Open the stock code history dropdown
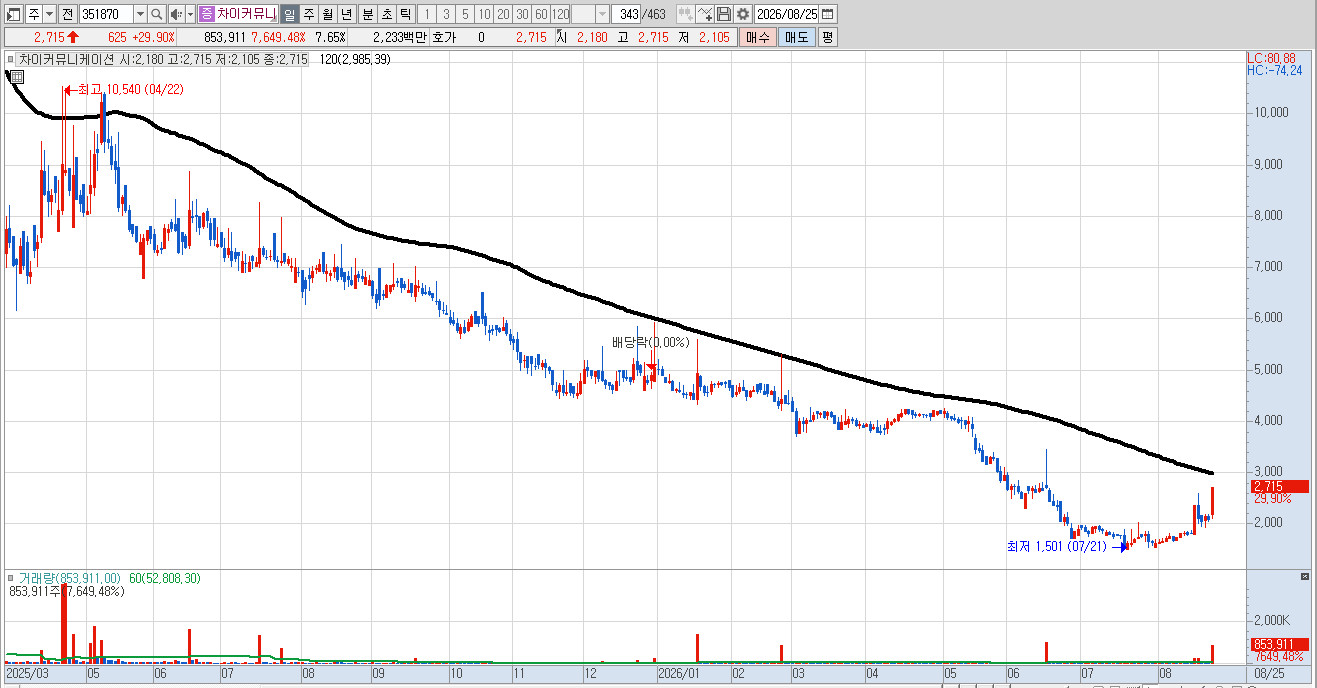The width and height of the screenshot is (1317, 688). (x=139, y=14)
